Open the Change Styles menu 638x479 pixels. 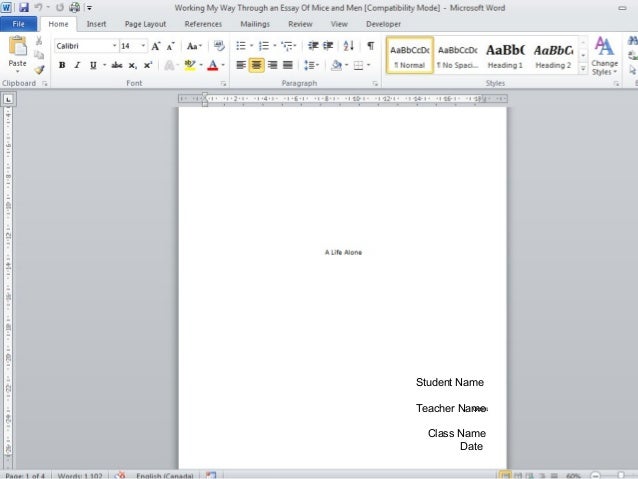(x=604, y=55)
